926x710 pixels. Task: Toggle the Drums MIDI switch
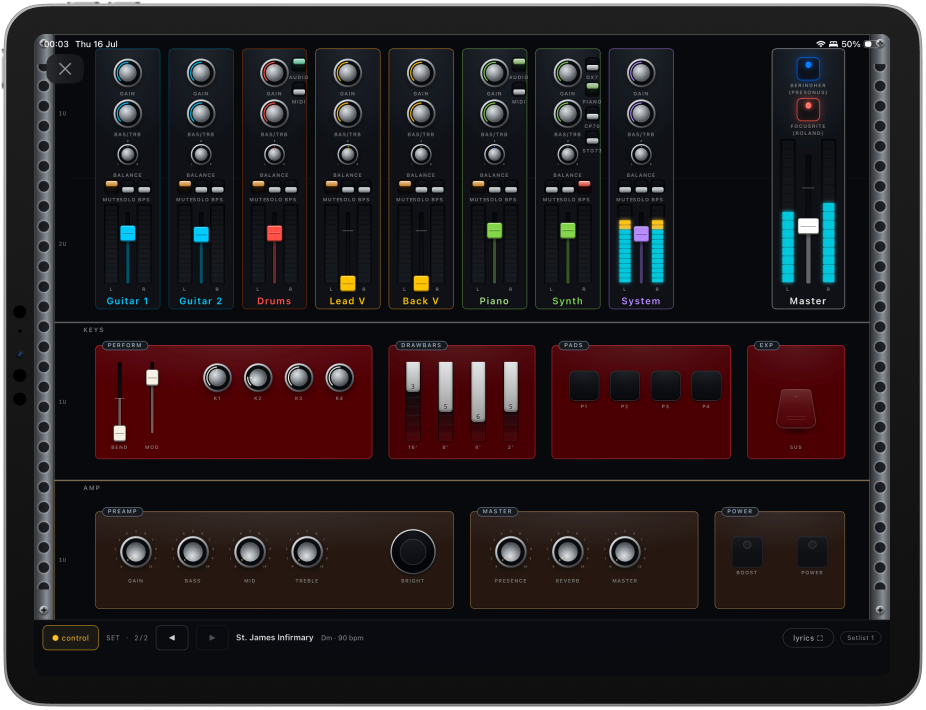coord(299,92)
